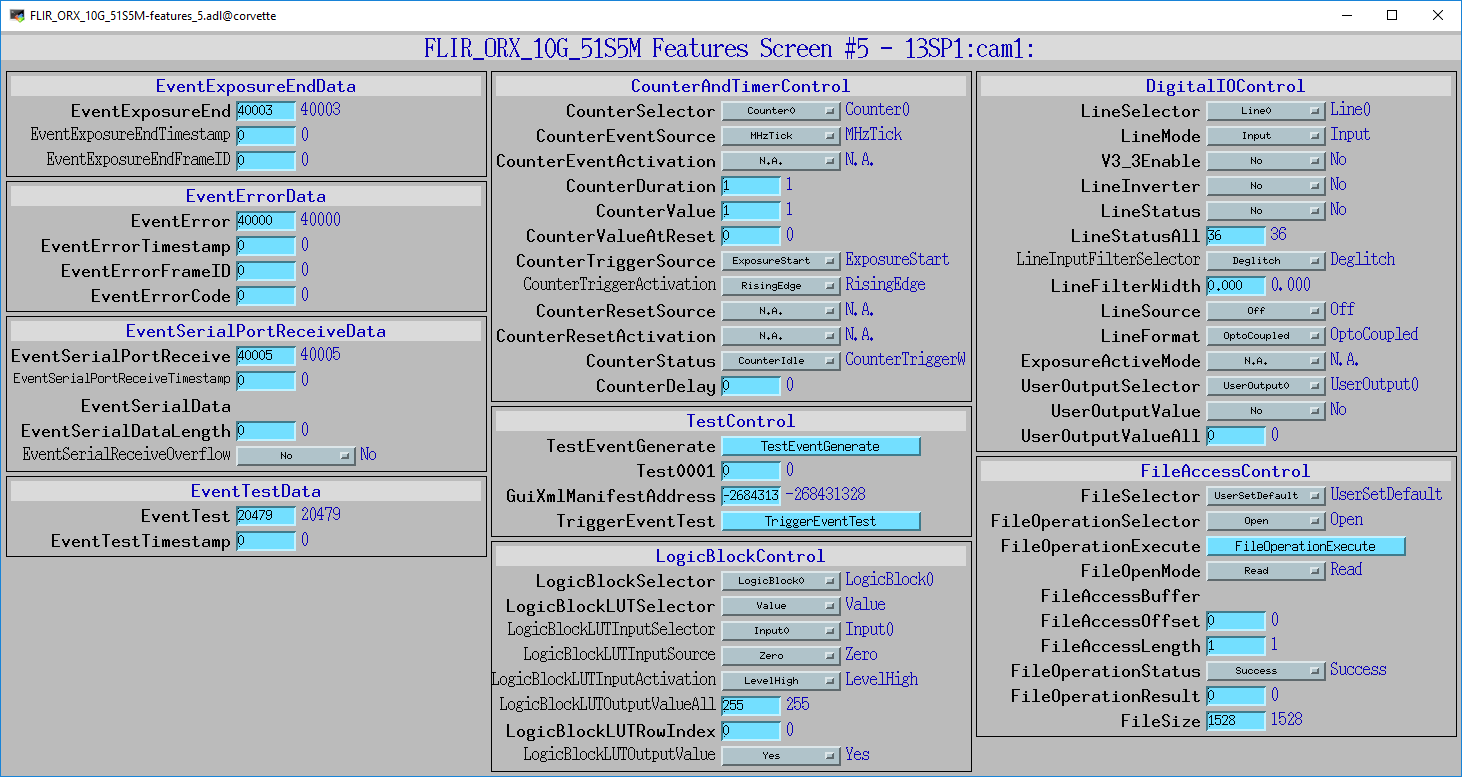This screenshot has height=777, width=1462.
Task: Open CounterTriggerActivation RisingEdge dropdown
Action: coord(781,286)
